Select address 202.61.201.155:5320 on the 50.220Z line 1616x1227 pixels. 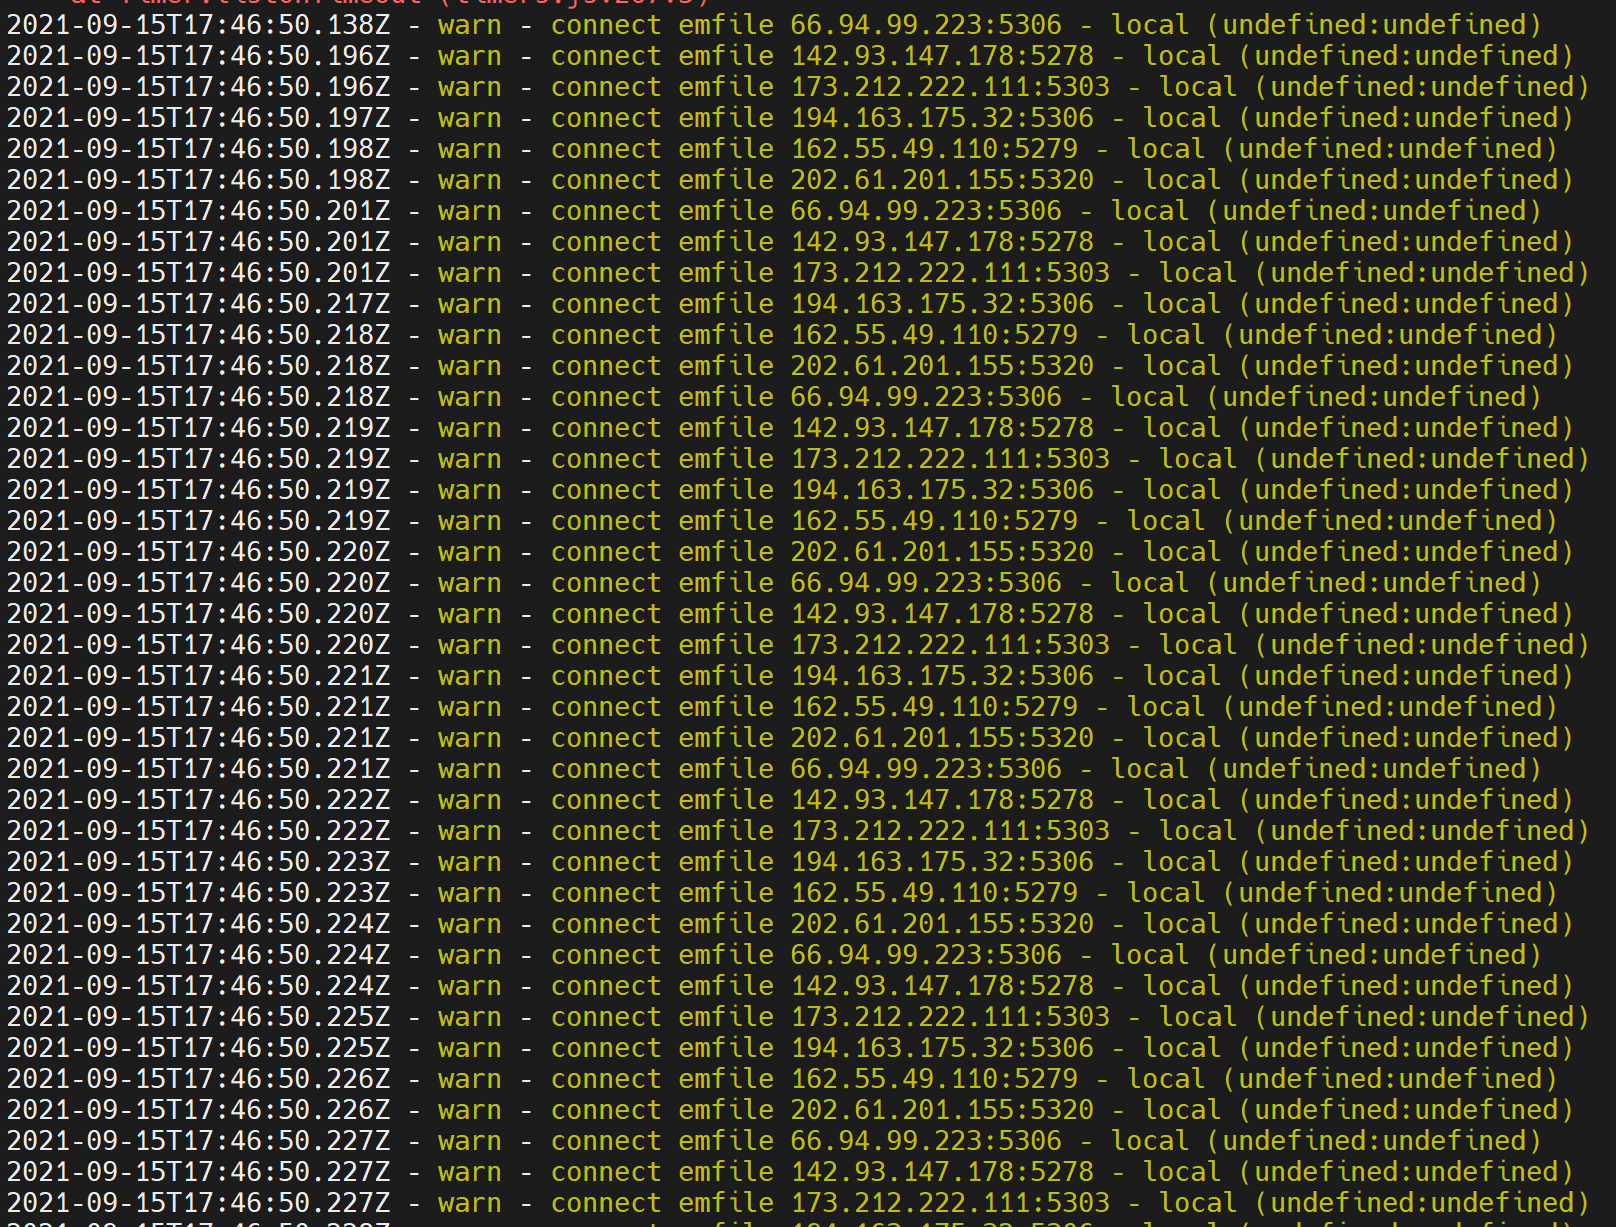tap(942, 552)
